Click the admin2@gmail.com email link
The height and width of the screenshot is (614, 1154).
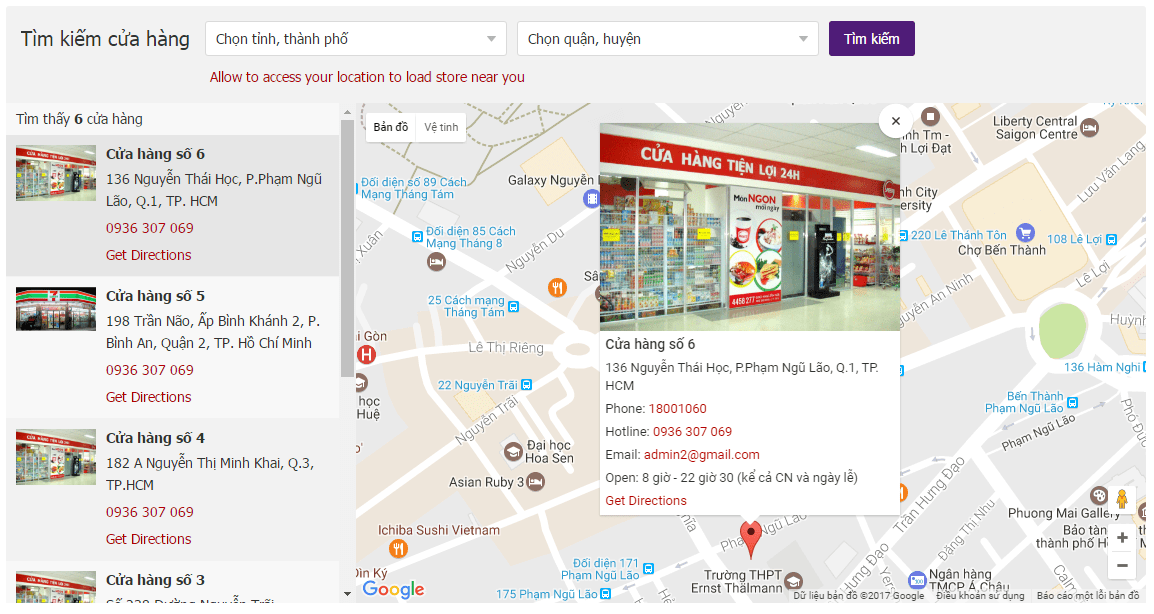click(x=701, y=455)
